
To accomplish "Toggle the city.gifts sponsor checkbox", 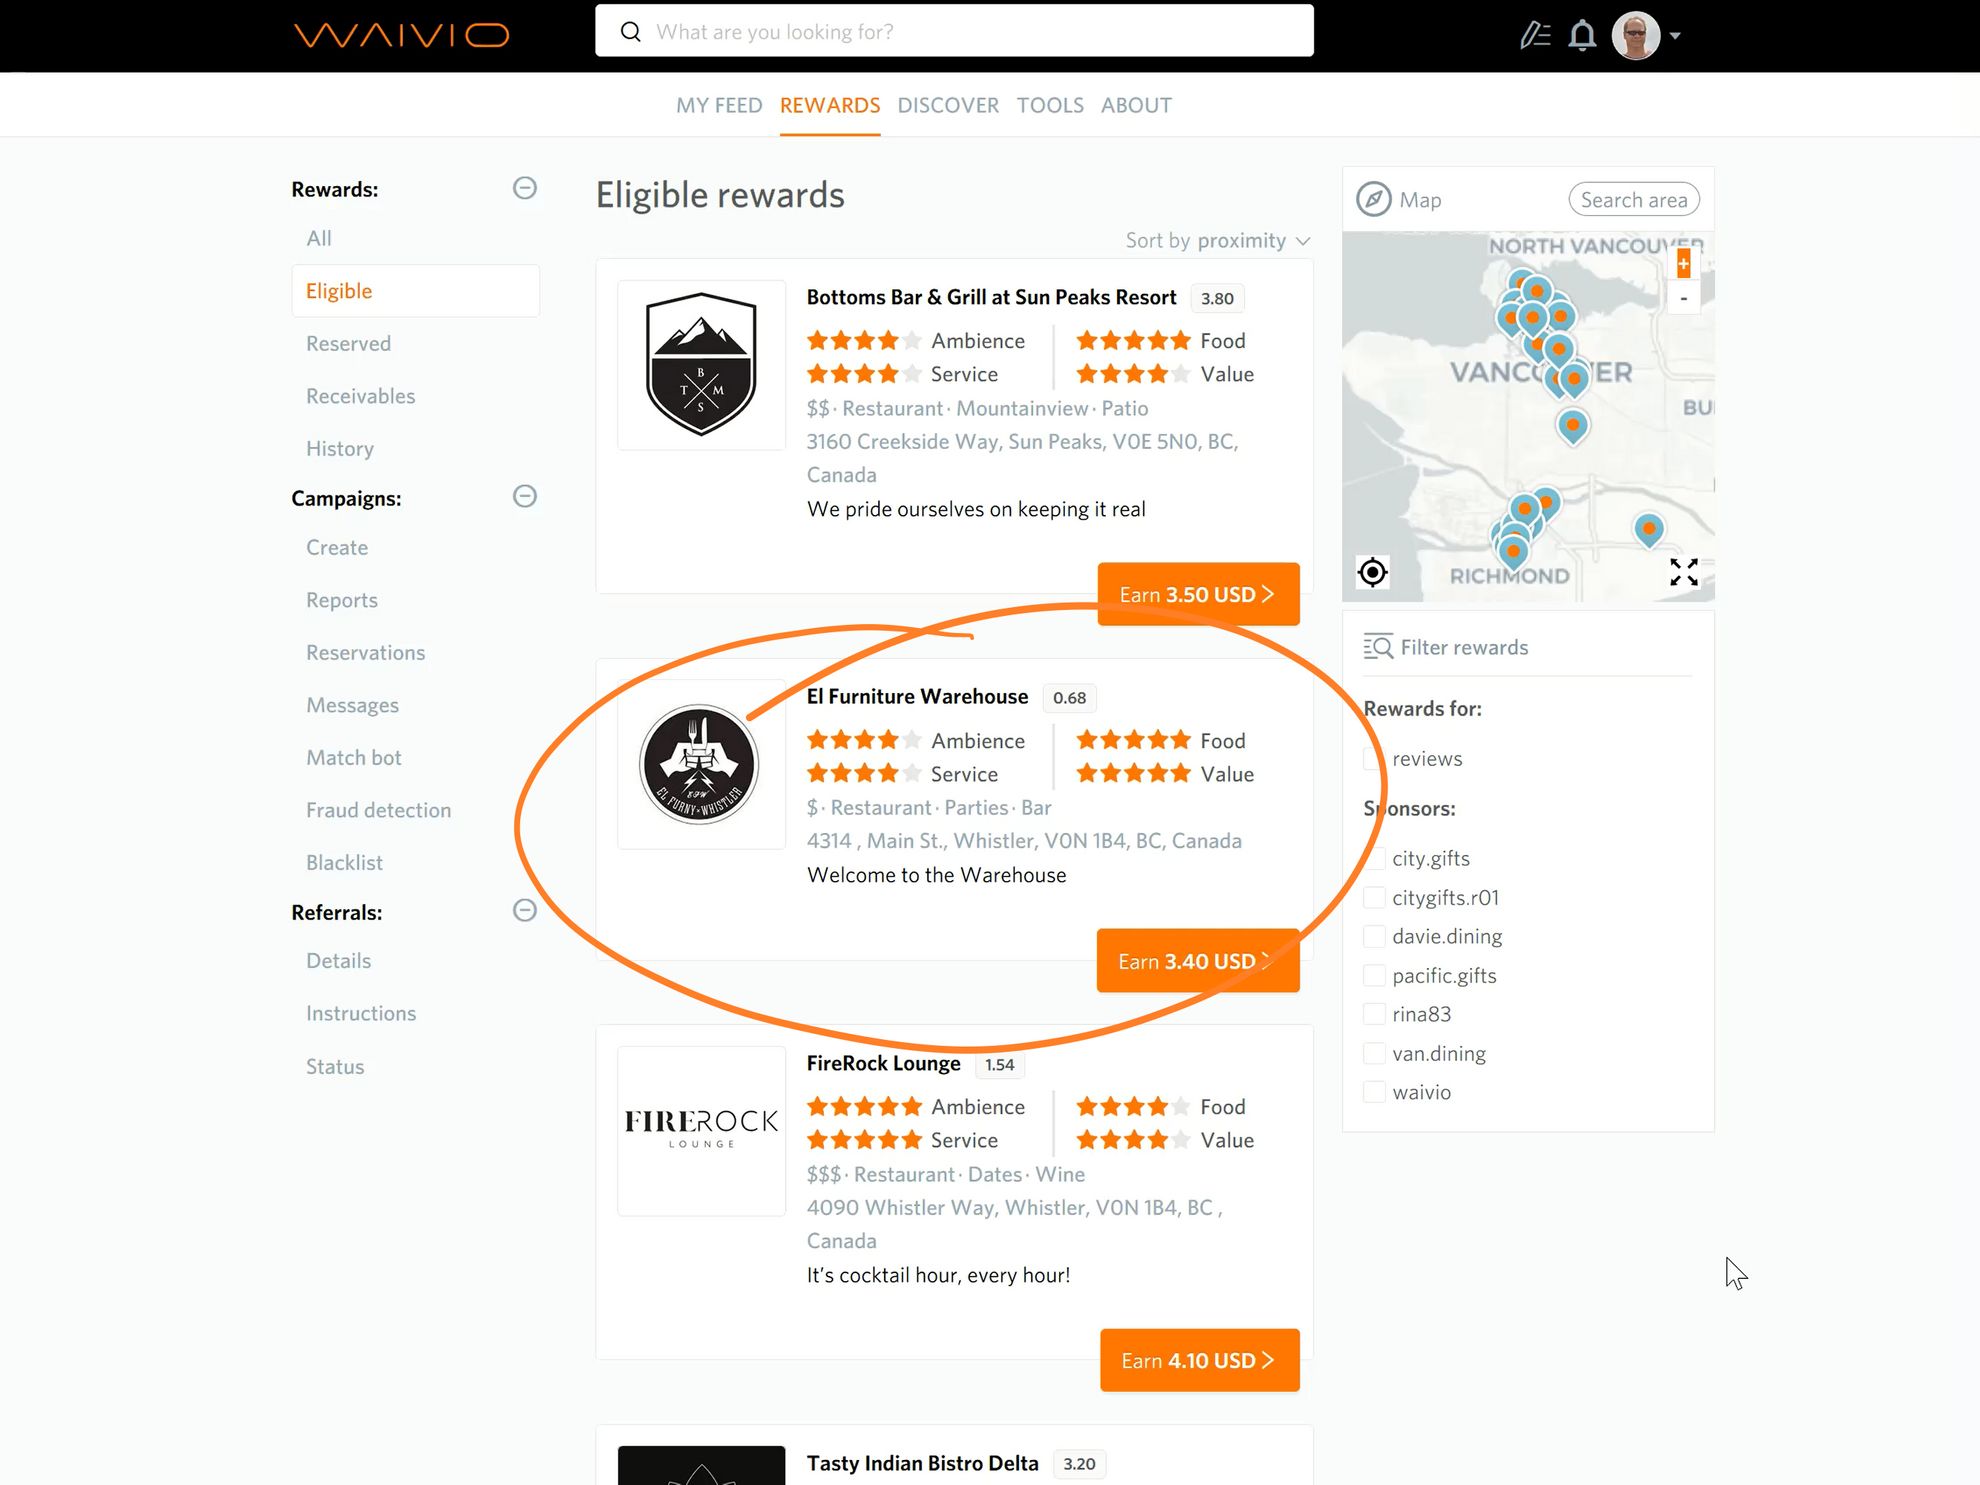I will coord(1375,858).
